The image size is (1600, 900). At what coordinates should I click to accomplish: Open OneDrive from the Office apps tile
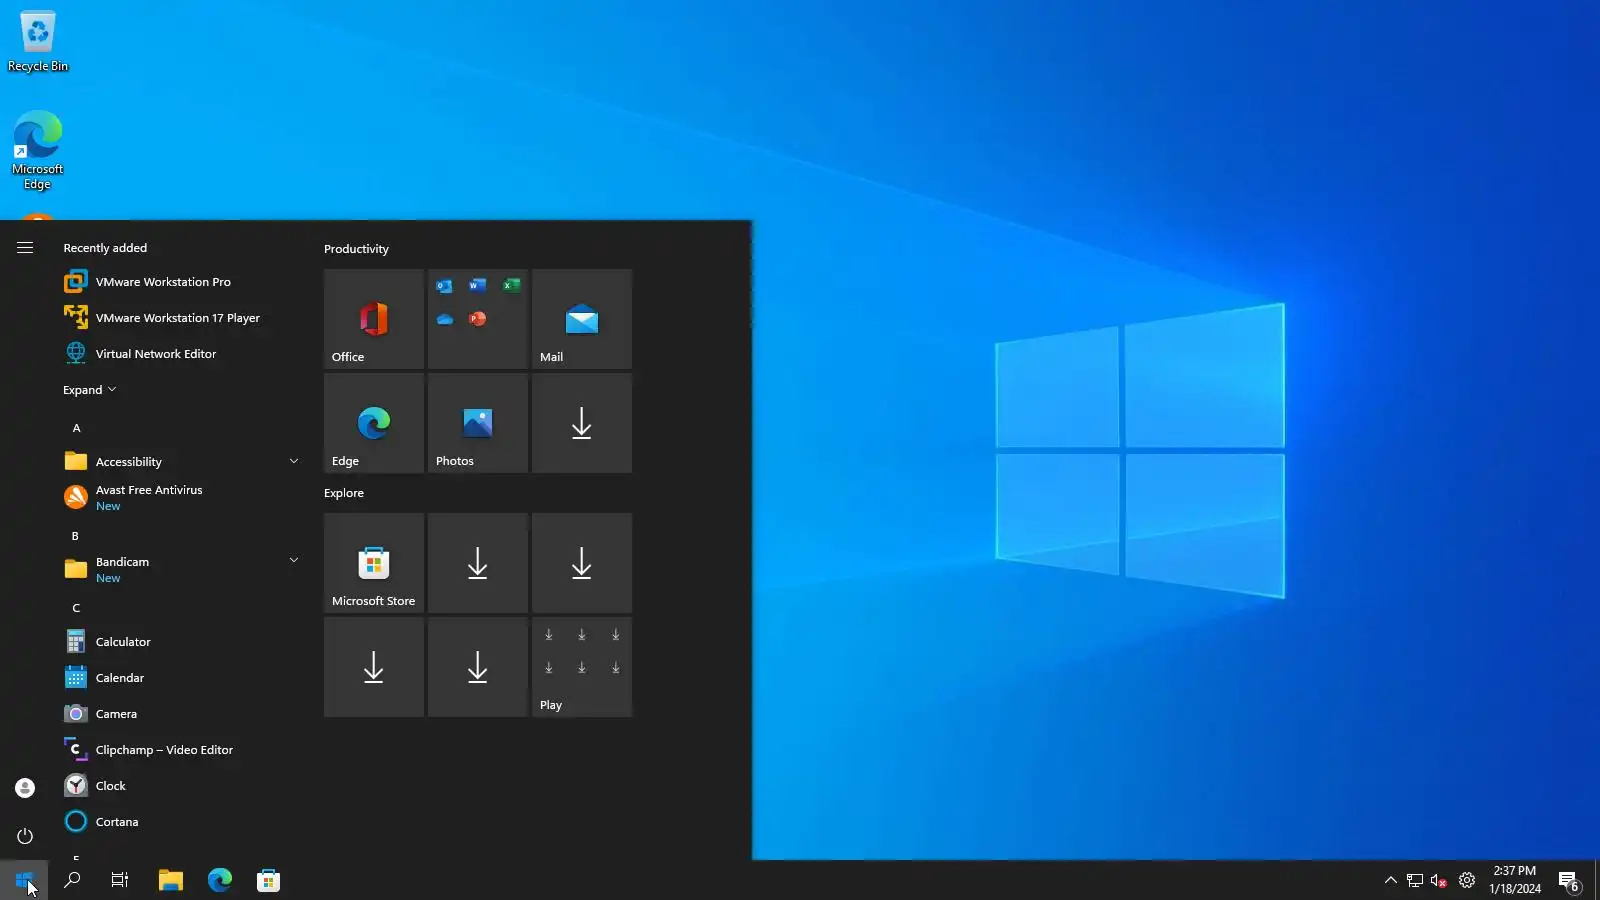[444, 319]
